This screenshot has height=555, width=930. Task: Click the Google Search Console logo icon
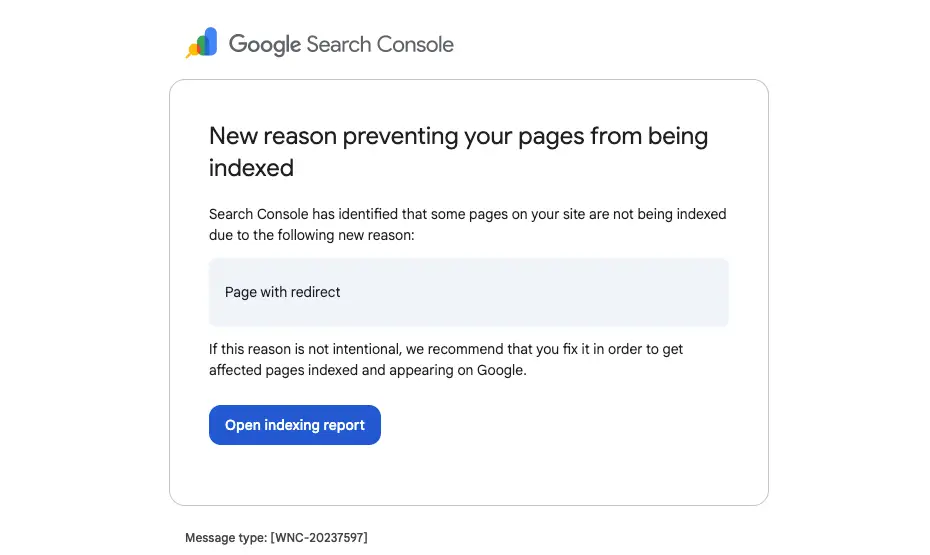[x=202, y=43]
